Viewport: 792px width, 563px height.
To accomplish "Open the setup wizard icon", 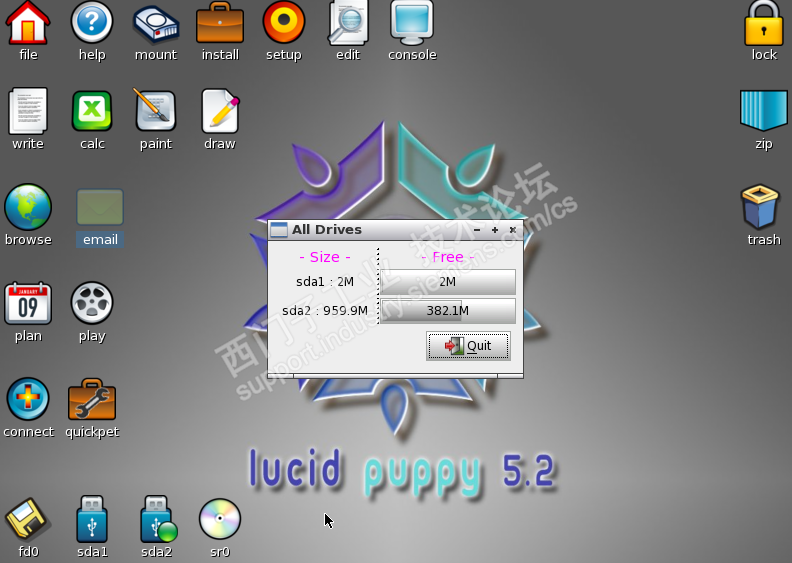I will (284, 23).
